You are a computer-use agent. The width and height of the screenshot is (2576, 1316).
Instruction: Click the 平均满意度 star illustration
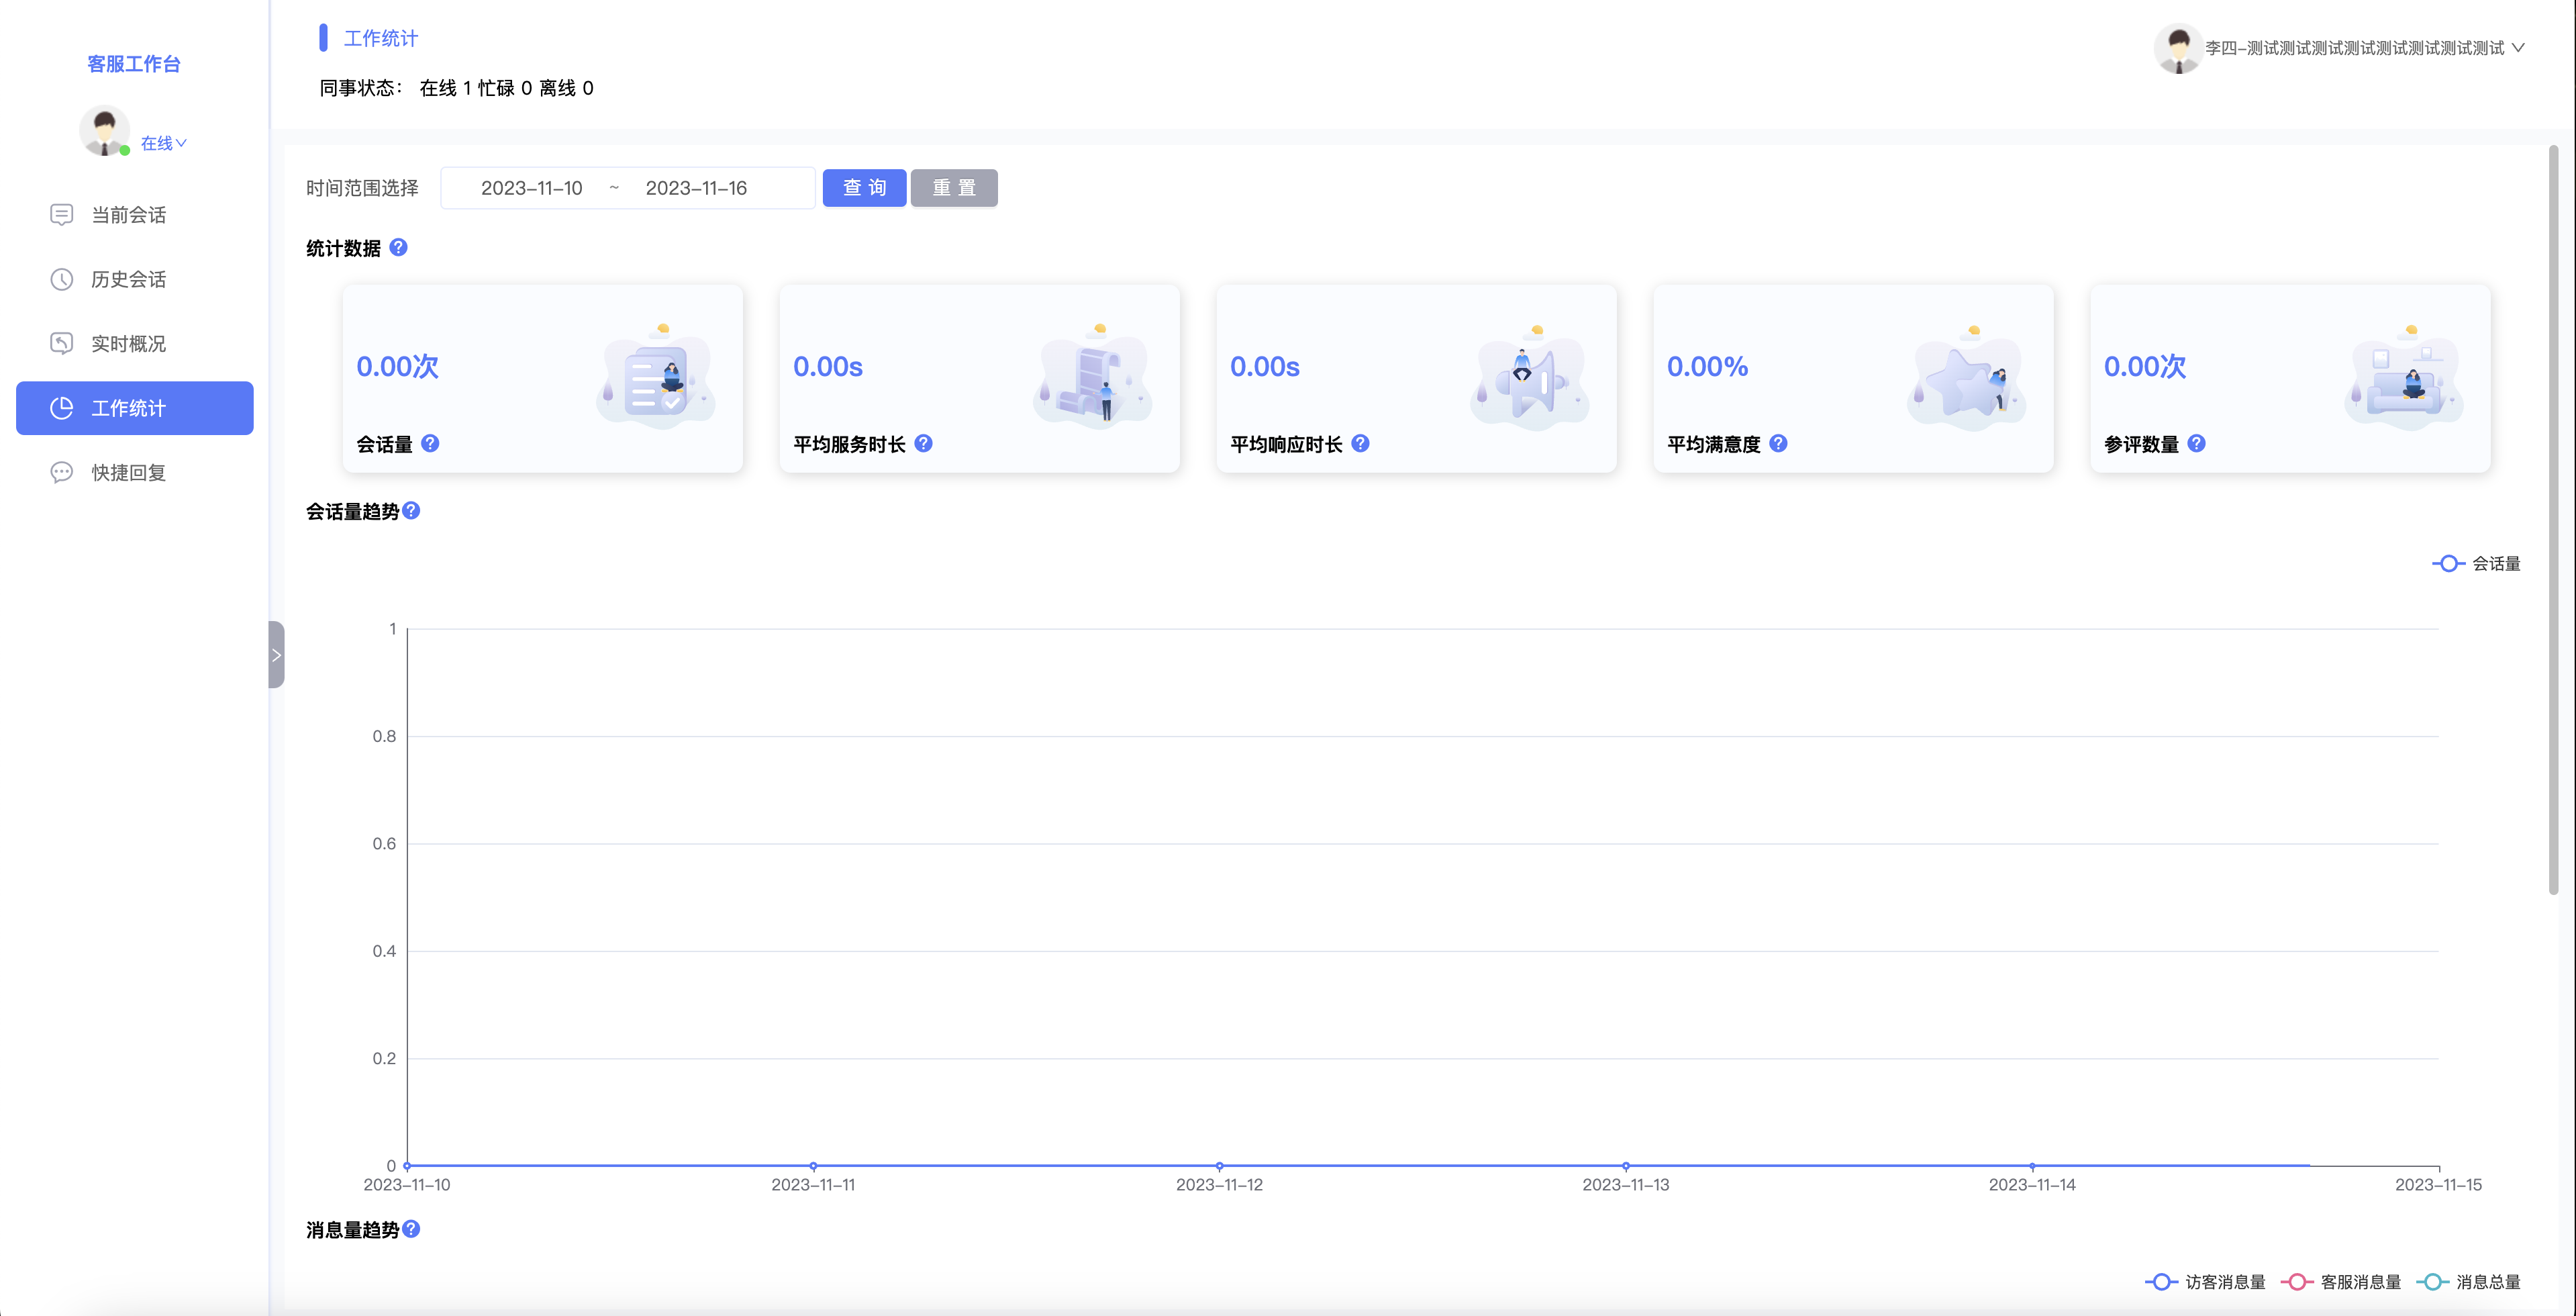pos(1967,378)
